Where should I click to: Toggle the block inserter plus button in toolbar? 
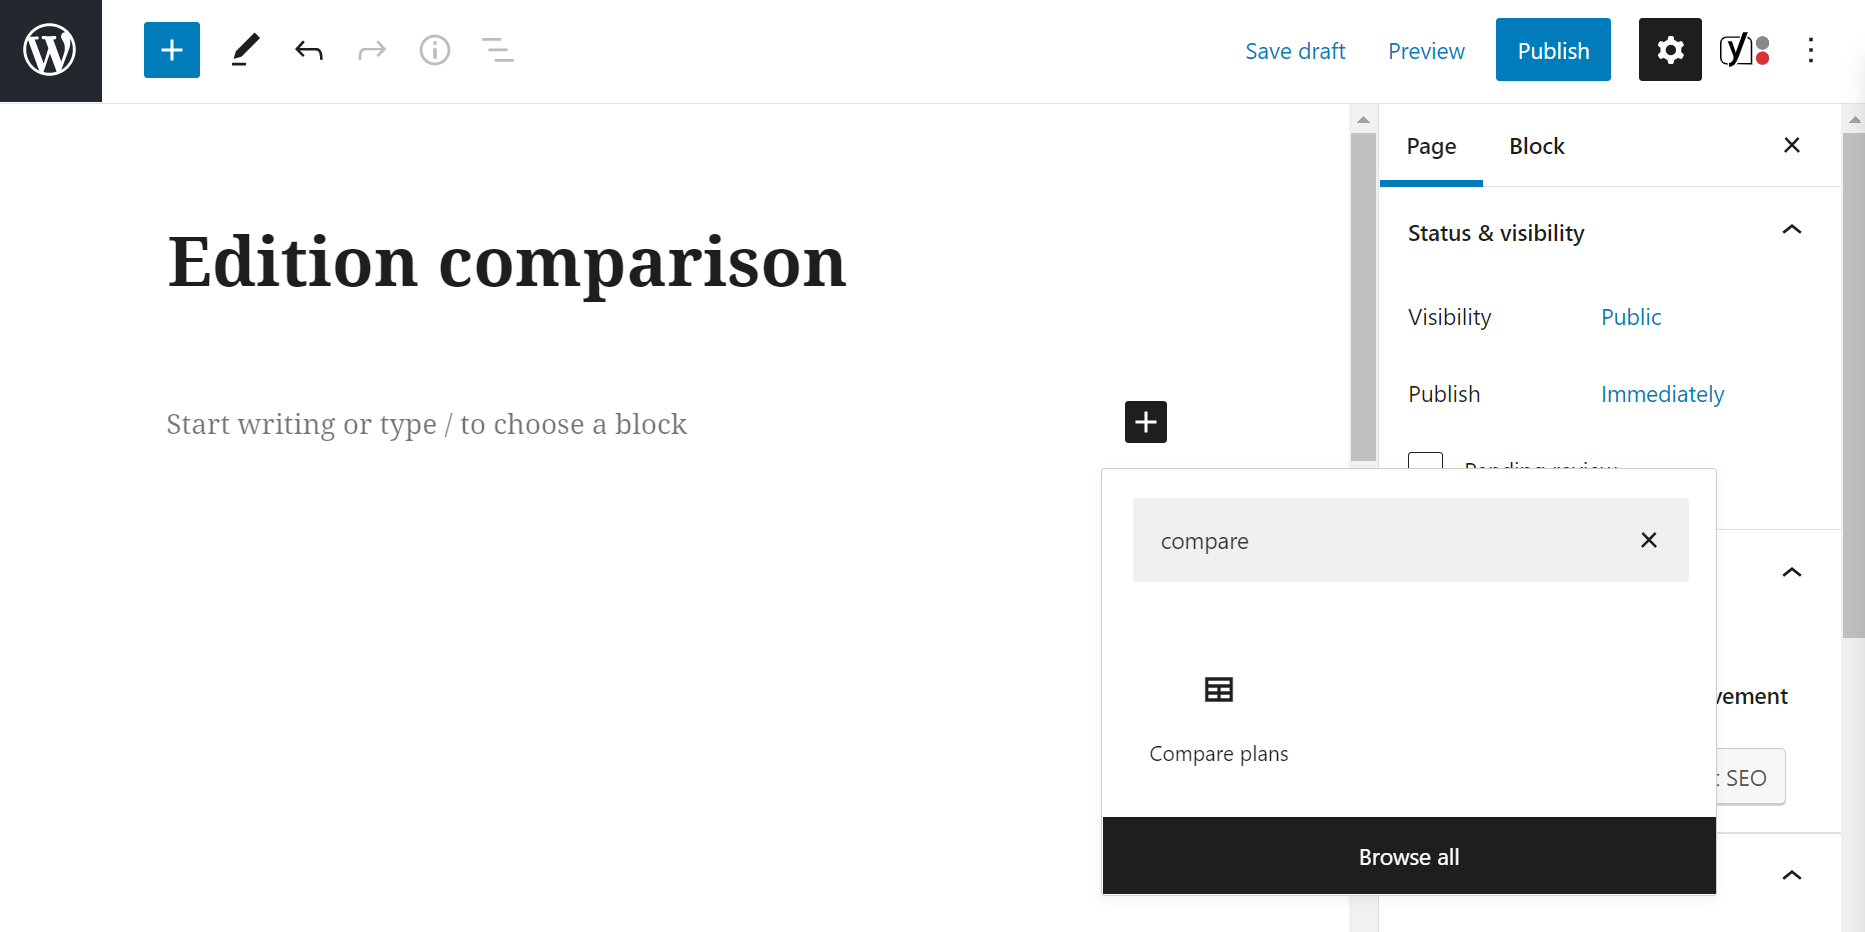point(172,50)
